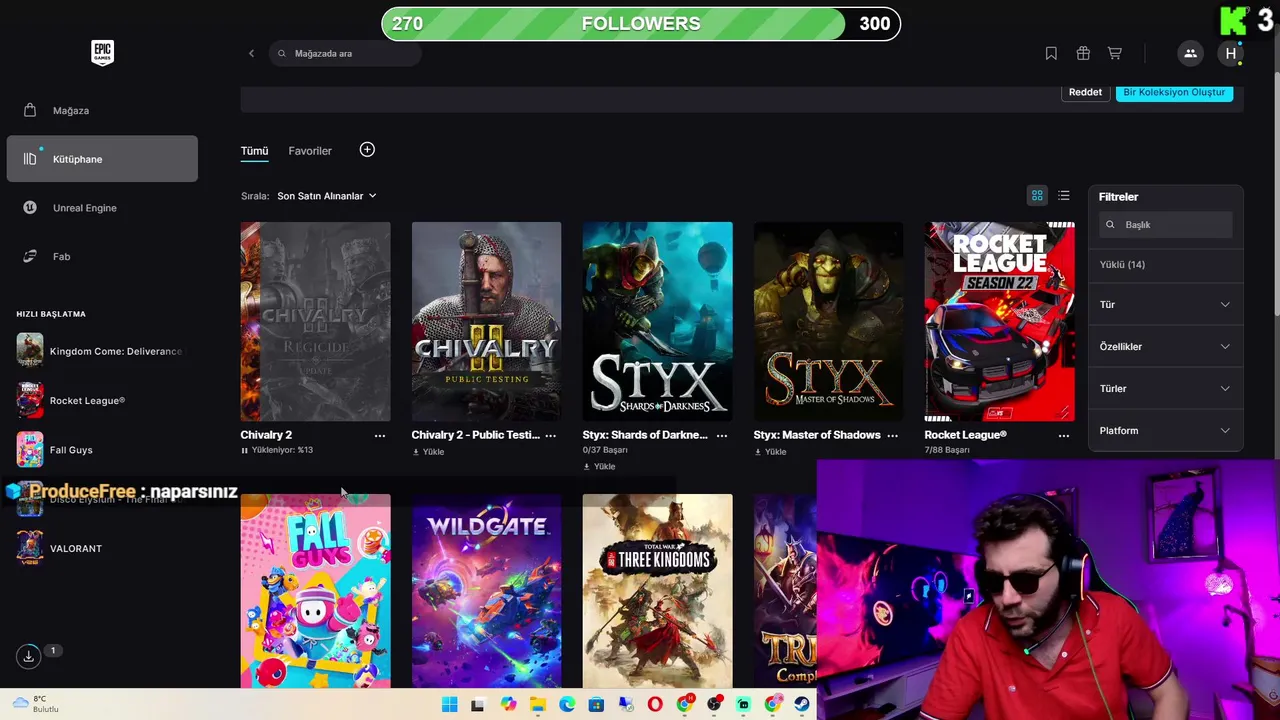Open Opera browser from the taskbar
Viewport: 1280px width, 720px height.
[x=656, y=704]
